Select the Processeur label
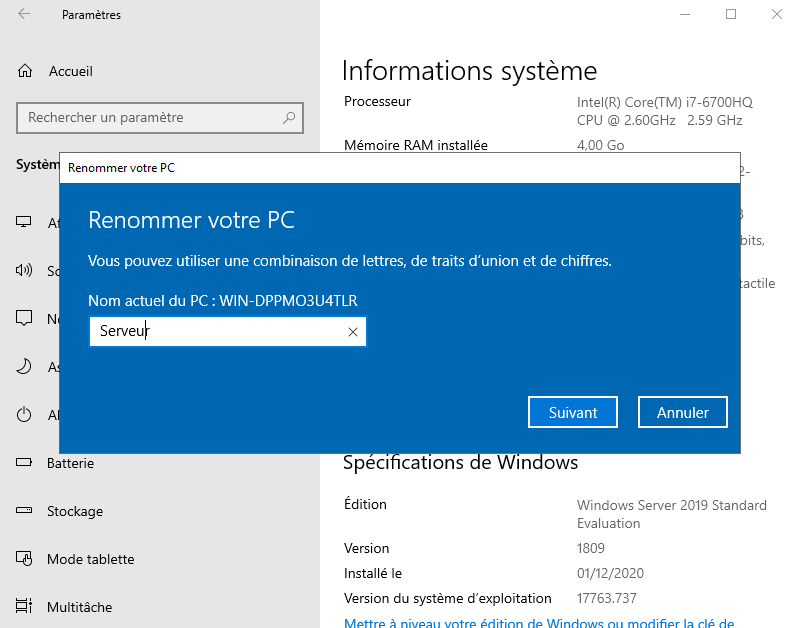The width and height of the screenshot is (798, 628). [x=377, y=101]
